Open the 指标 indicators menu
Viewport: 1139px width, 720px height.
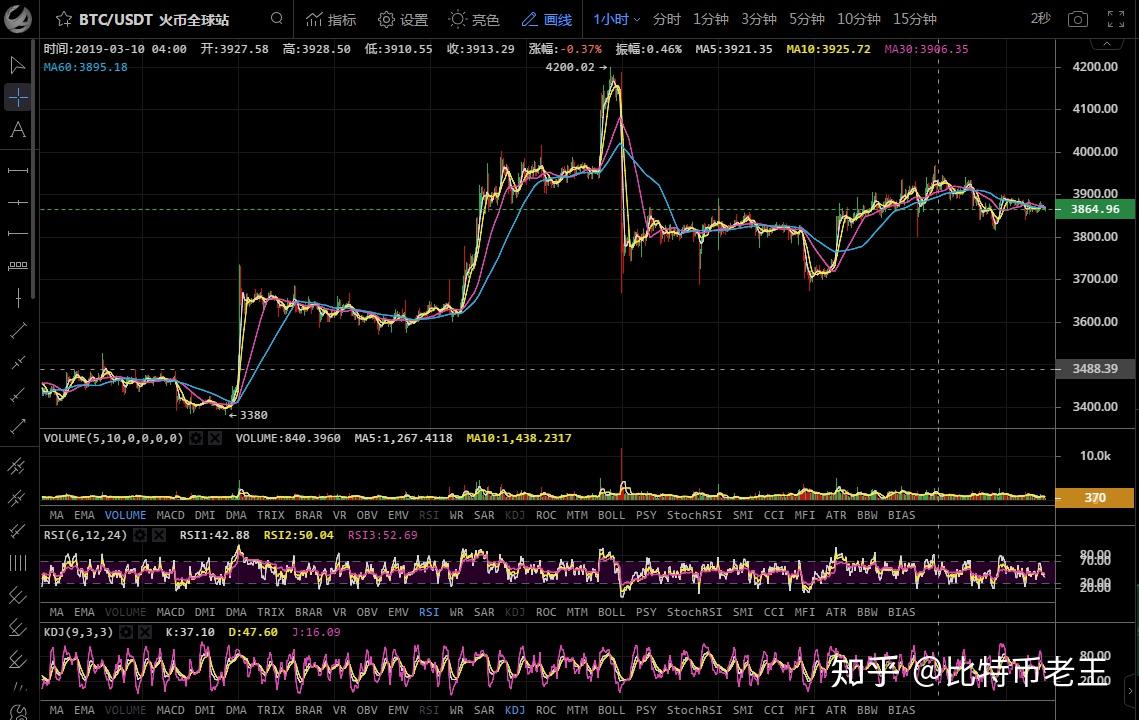330,18
